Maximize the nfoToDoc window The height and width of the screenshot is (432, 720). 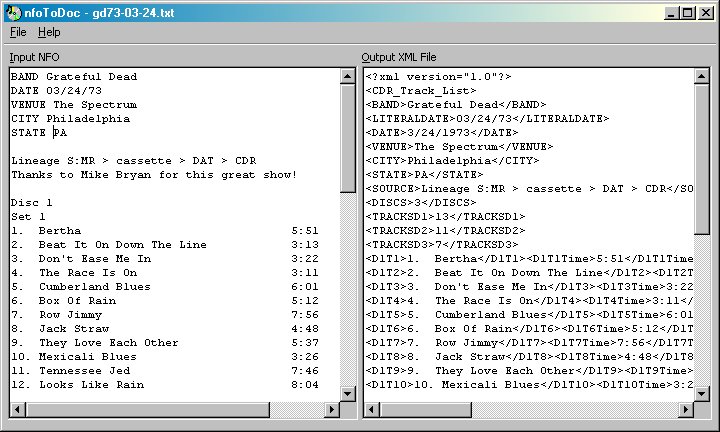(x=688, y=13)
